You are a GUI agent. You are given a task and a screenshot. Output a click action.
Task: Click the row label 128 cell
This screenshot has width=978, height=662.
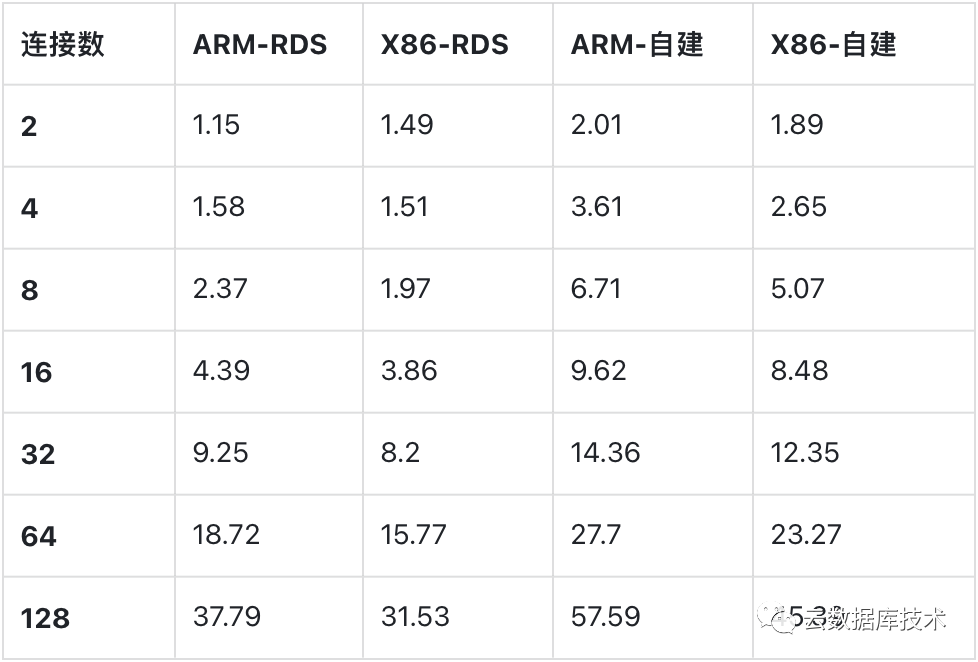click(46, 618)
